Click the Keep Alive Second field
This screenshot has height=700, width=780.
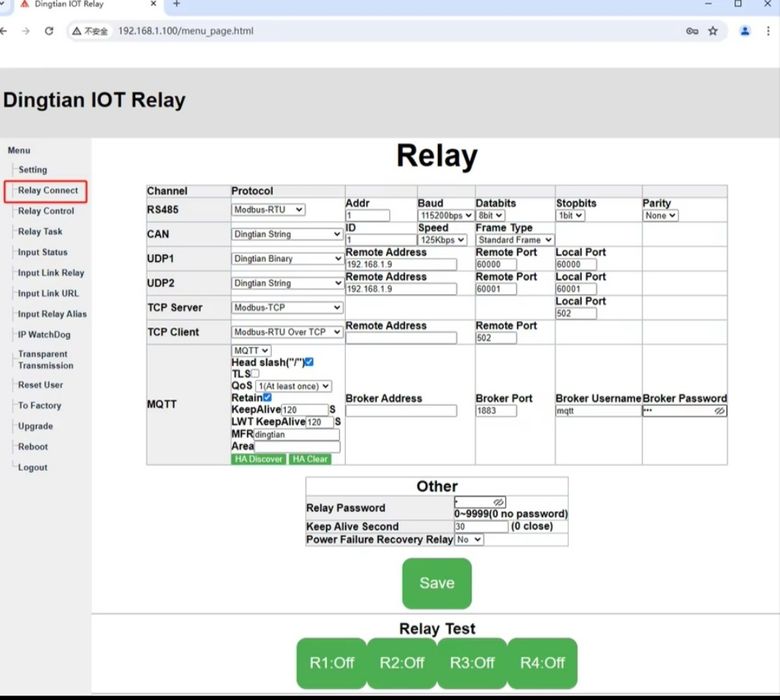click(x=481, y=526)
